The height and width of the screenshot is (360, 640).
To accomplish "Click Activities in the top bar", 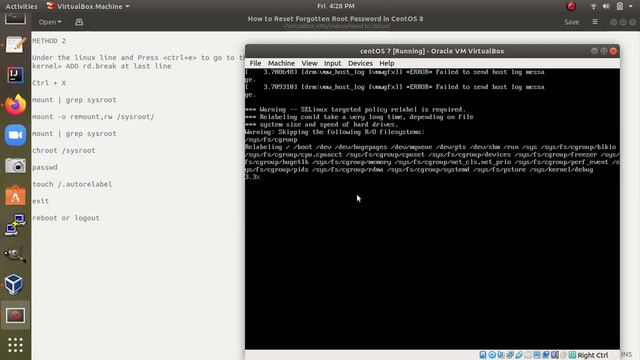I will point(21,6).
